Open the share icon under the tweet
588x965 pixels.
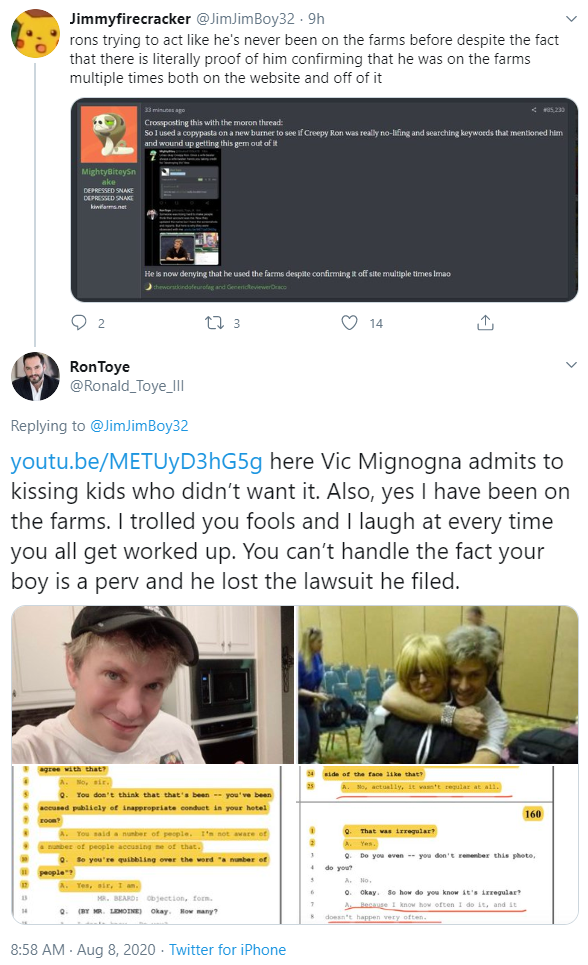click(485, 322)
